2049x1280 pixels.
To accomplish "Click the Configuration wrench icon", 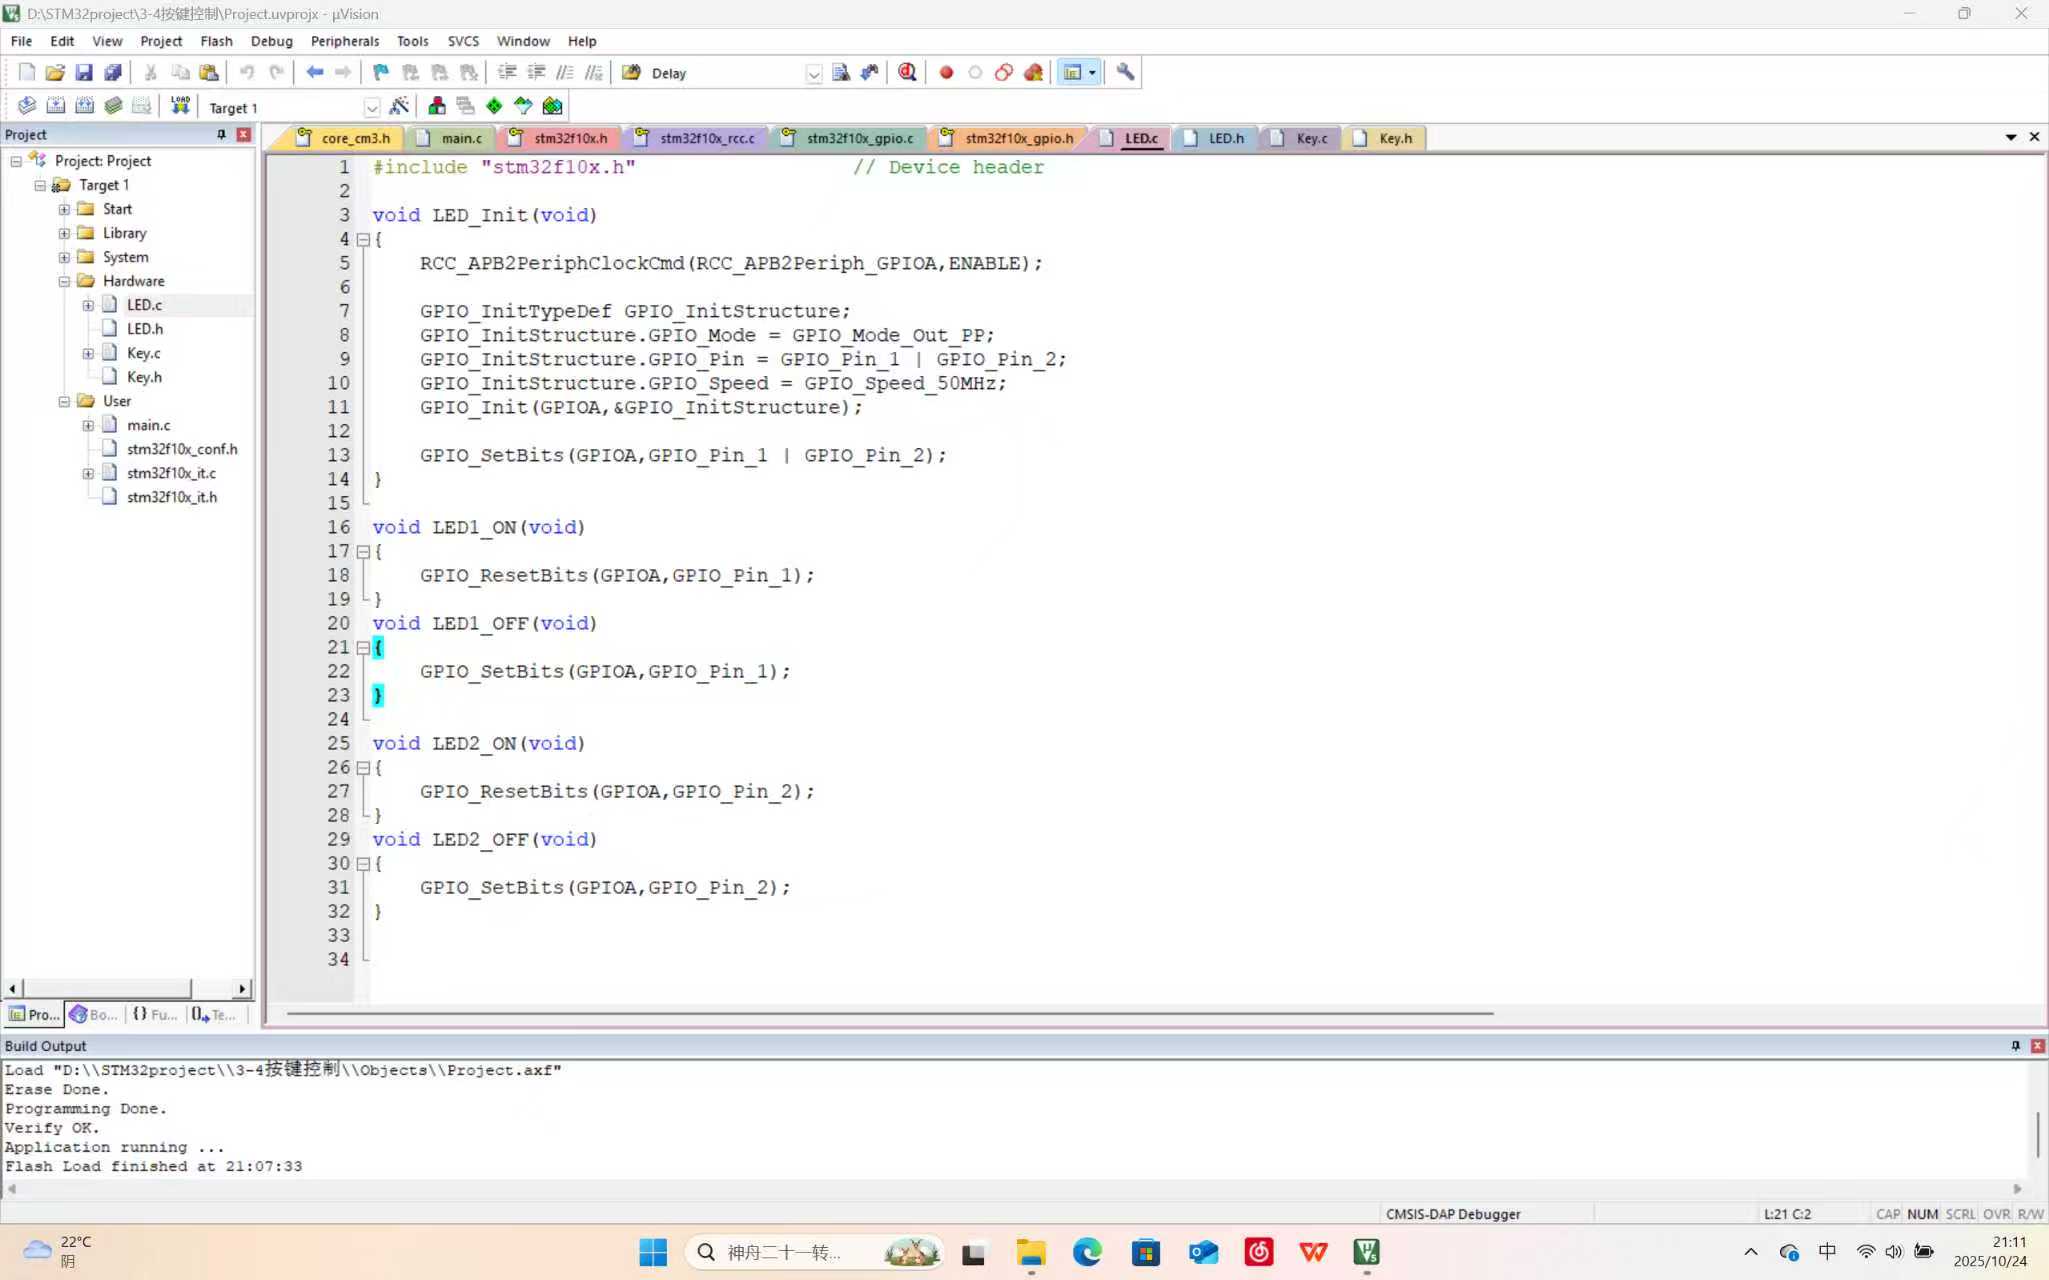I will (x=1125, y=72).
